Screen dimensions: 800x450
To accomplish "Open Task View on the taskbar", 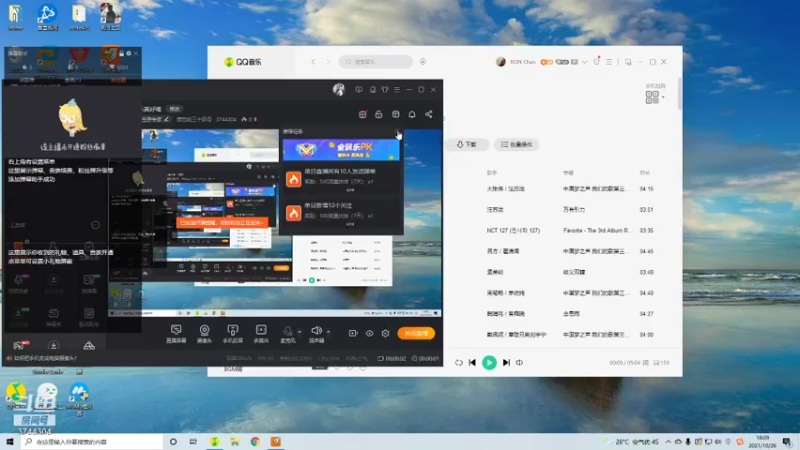I will pos(193,442).
